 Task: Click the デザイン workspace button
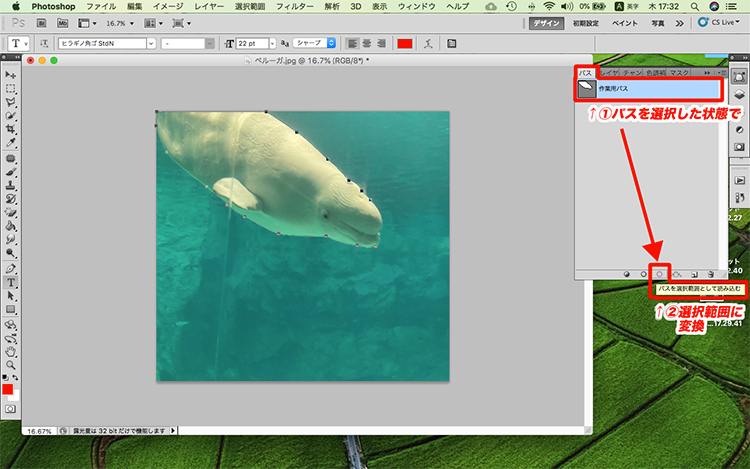click(546, 21)
